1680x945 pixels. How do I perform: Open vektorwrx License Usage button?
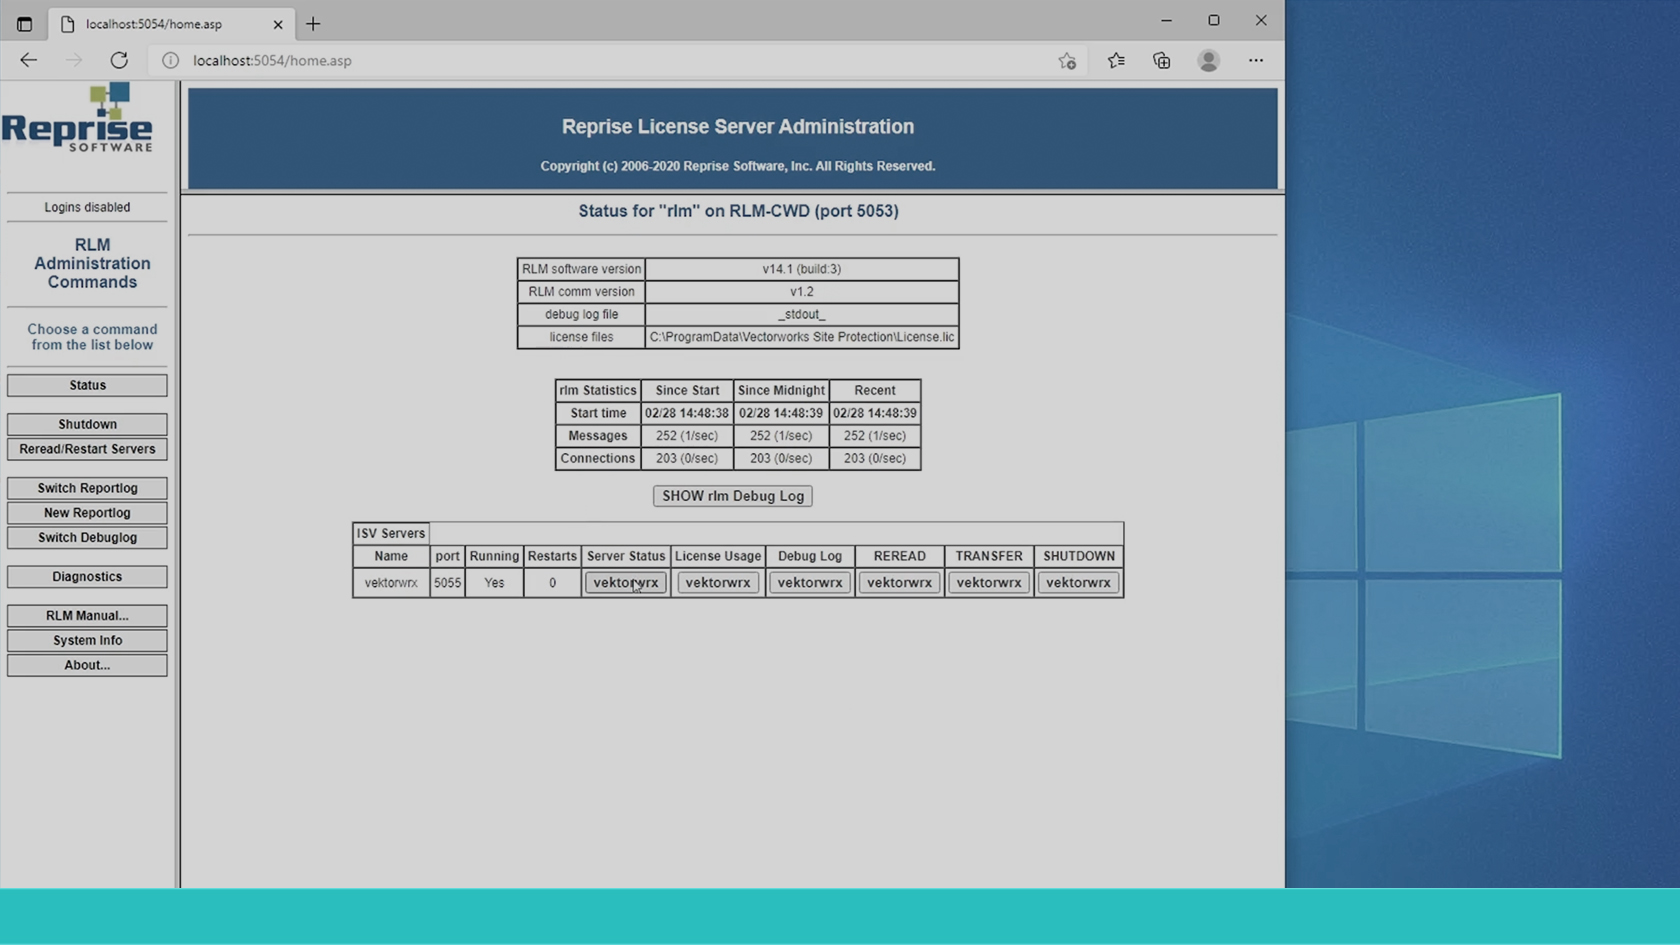click(718, 582)
